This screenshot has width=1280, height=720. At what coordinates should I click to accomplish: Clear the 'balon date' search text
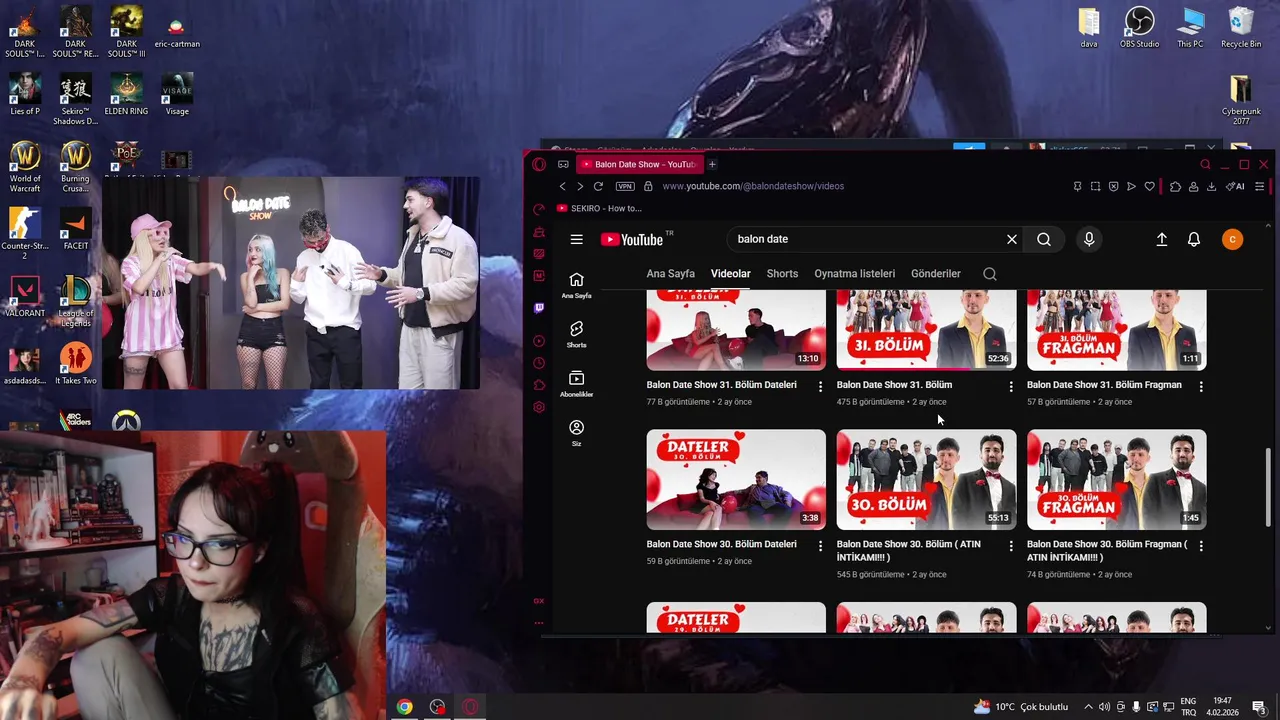point(1012,239)
